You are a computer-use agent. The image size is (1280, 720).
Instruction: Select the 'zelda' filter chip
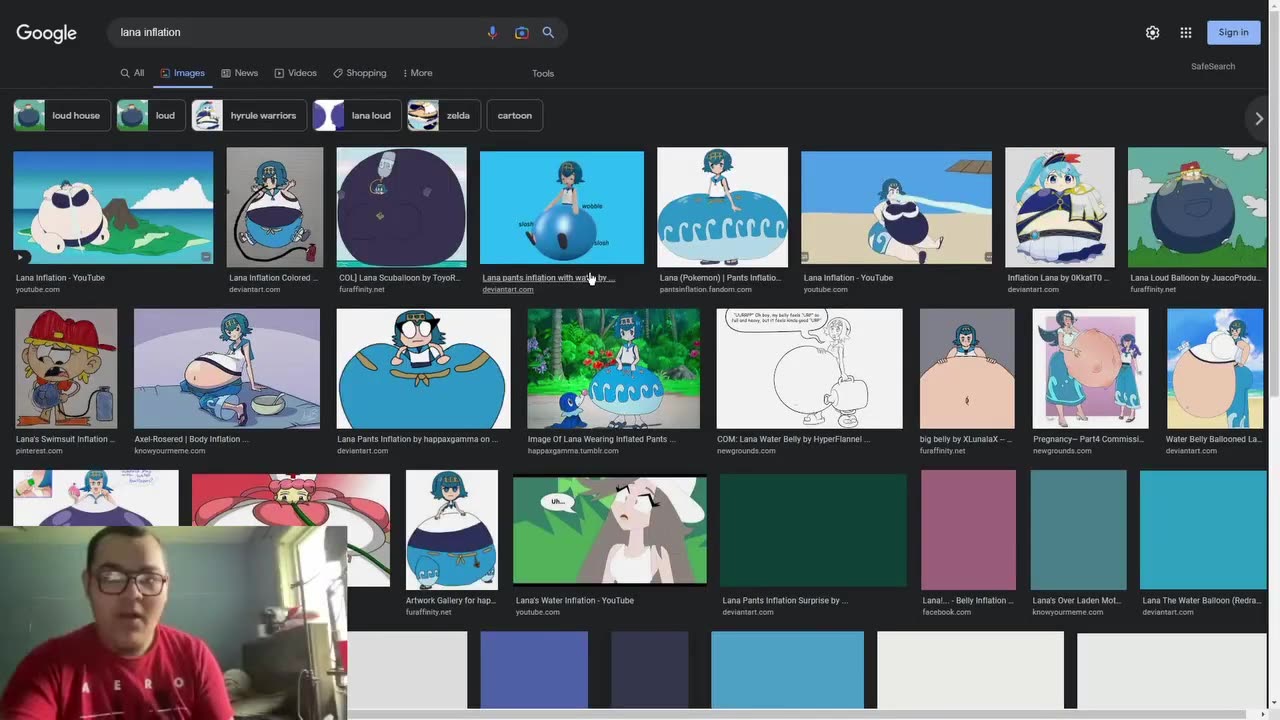[x=444, y=115]
